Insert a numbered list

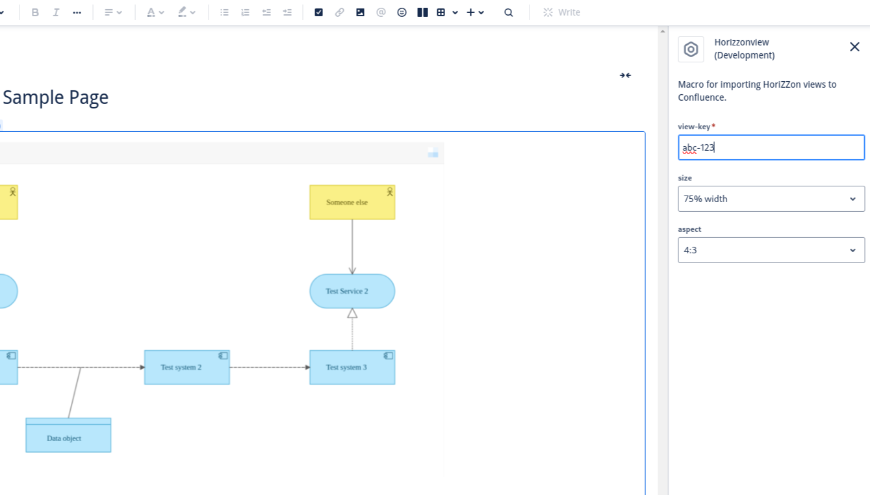coord(245,13)
